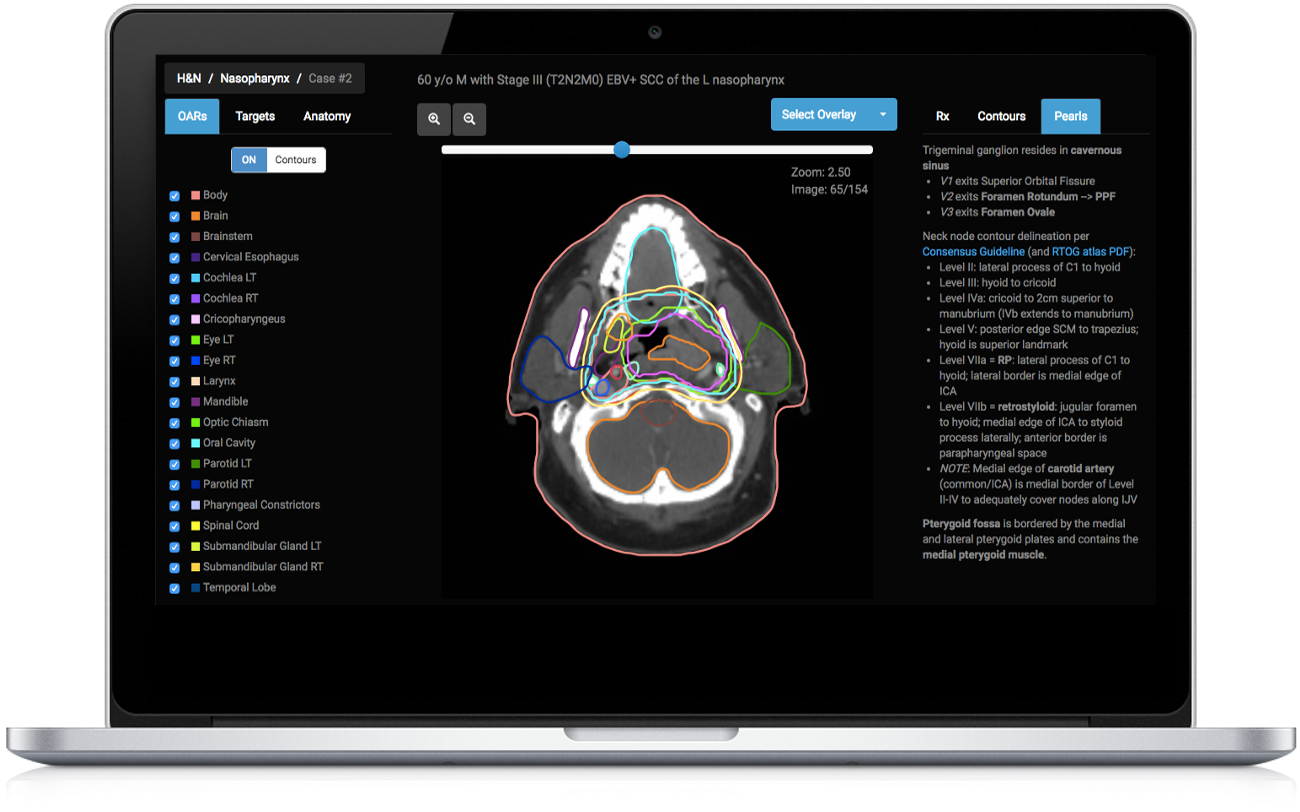Open the Anatomy tab
1300x812 pixels.
point(327,116)
